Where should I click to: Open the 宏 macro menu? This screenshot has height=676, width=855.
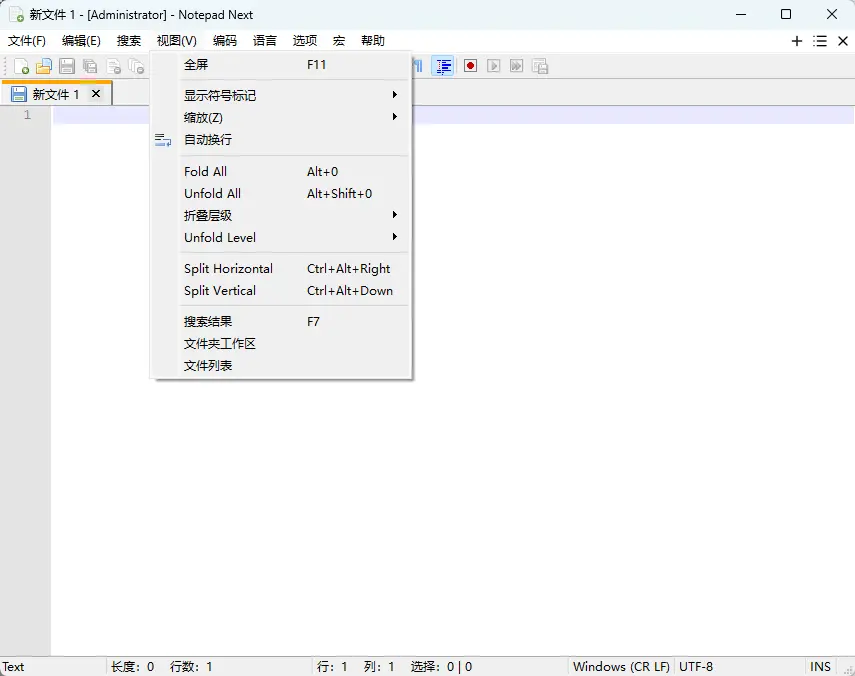pyautogui.click(x=339, y=41)
